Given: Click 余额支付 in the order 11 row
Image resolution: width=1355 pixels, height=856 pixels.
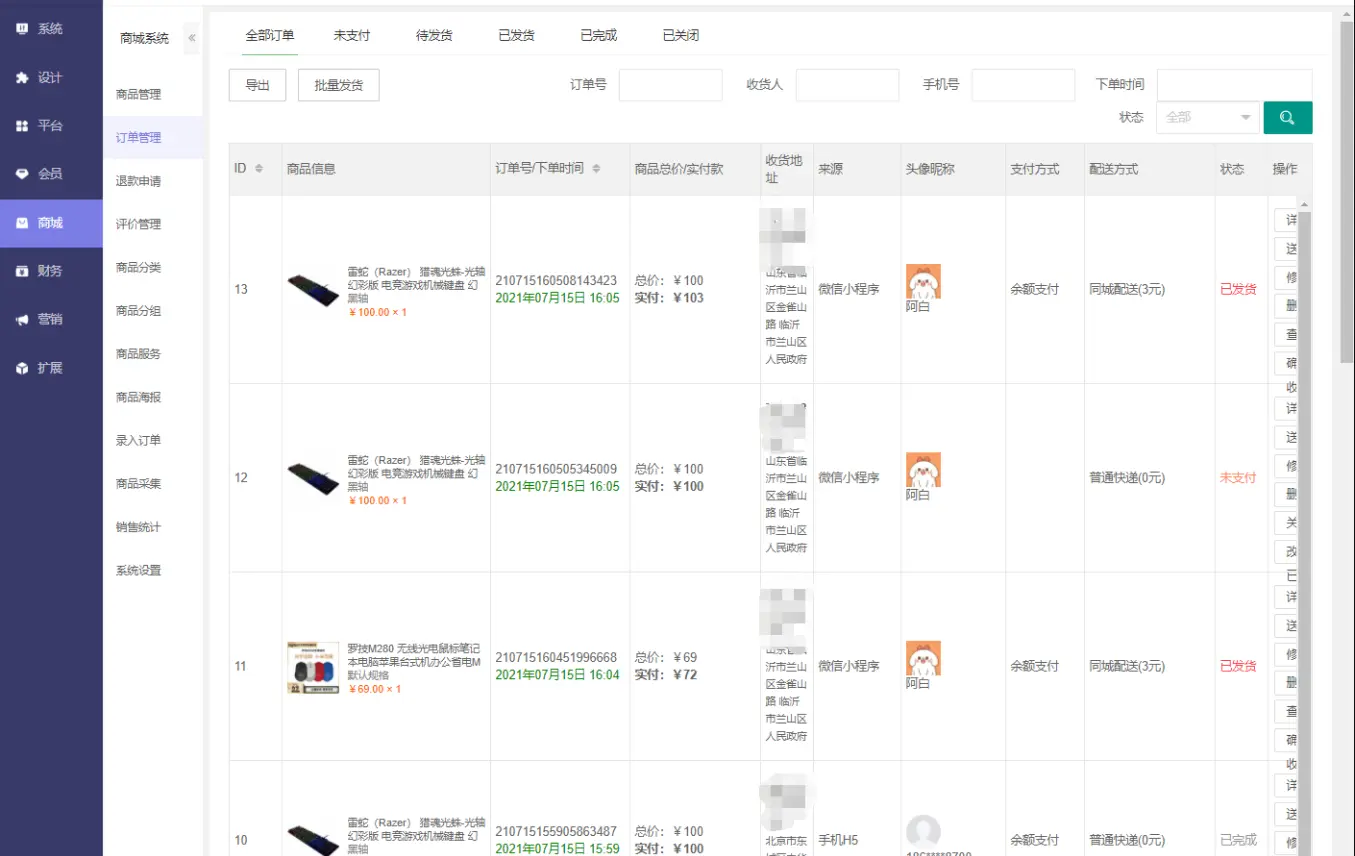Looking at the screenshot, I should coord(1034,667).
